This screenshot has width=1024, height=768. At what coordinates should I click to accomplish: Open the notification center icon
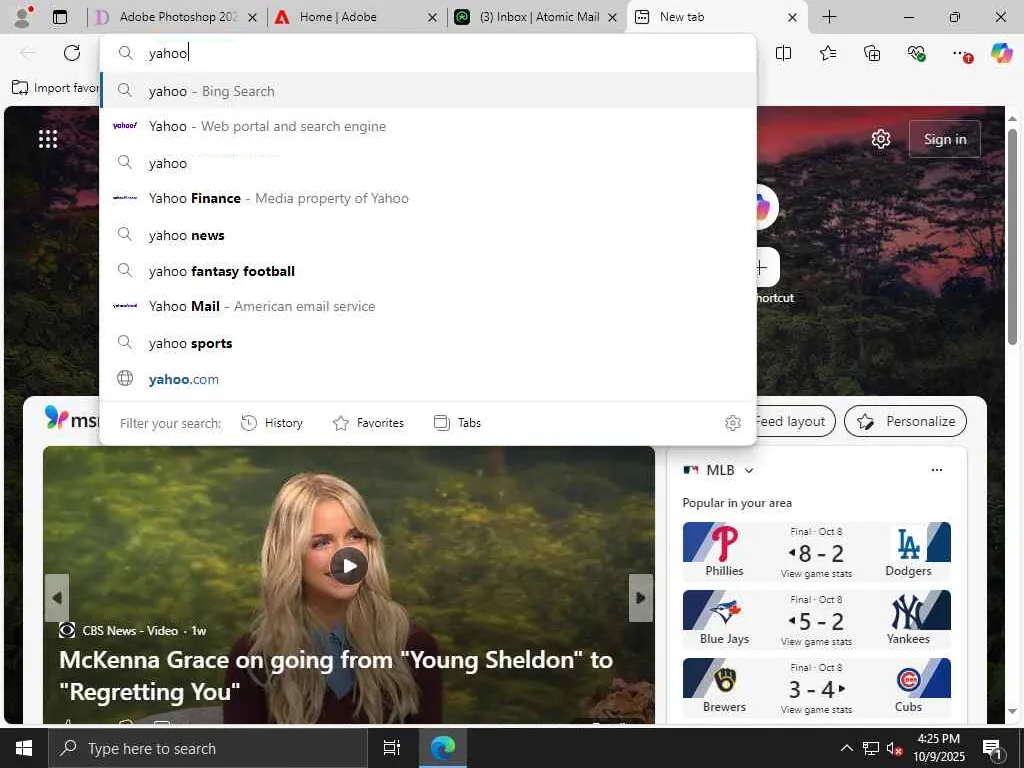(x=993, y=749)
